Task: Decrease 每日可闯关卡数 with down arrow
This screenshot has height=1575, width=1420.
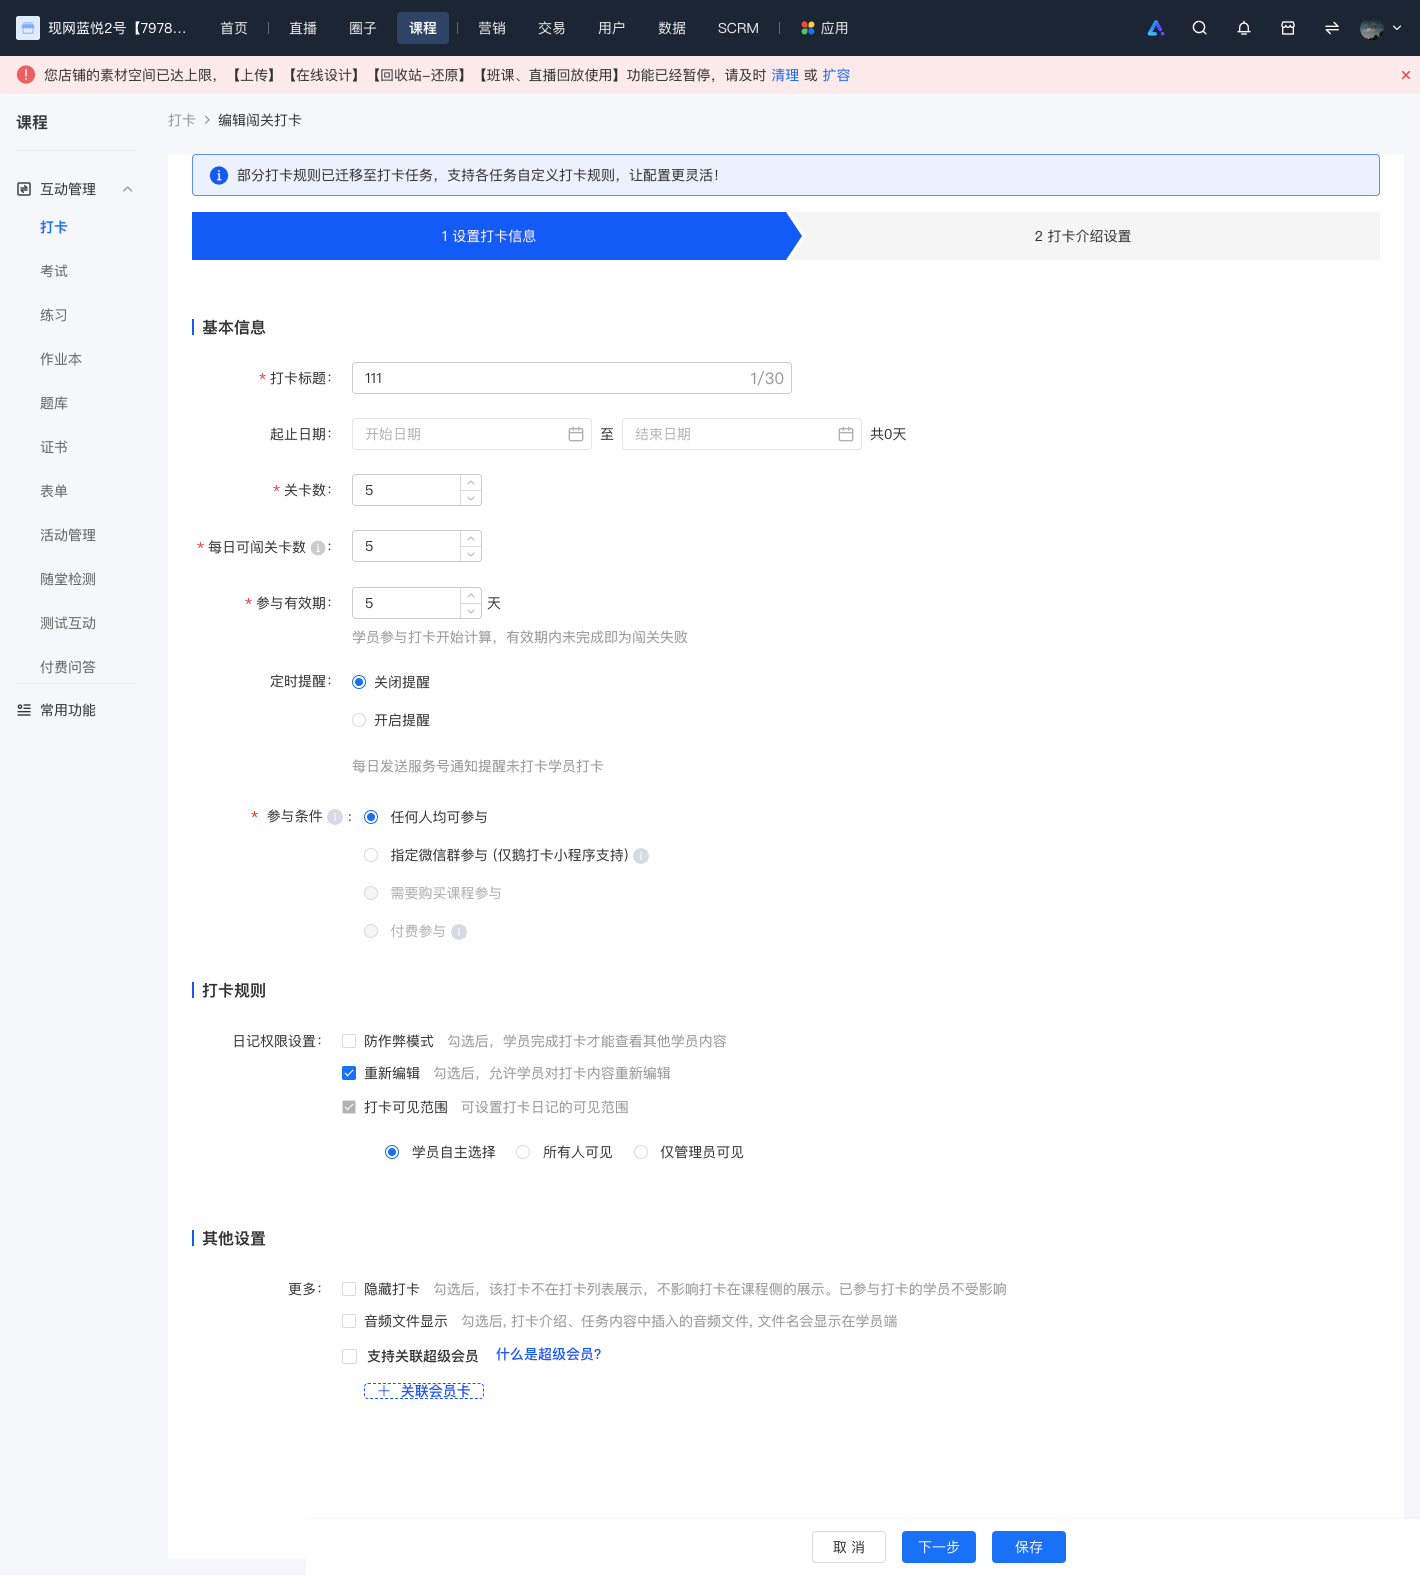Action: pos(471,554)
